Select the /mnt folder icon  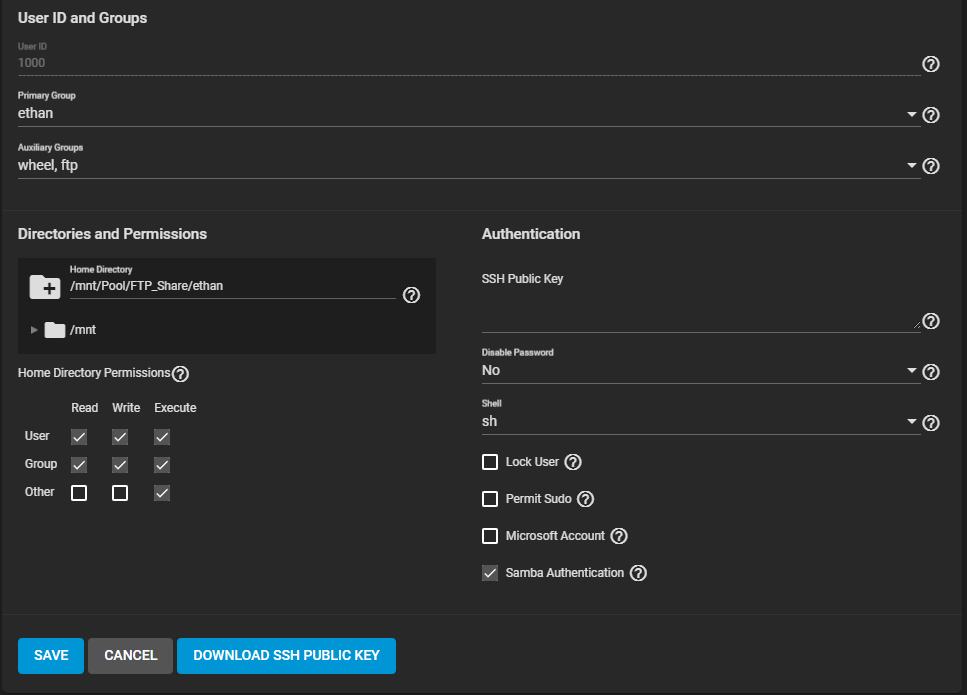point(55,330)
